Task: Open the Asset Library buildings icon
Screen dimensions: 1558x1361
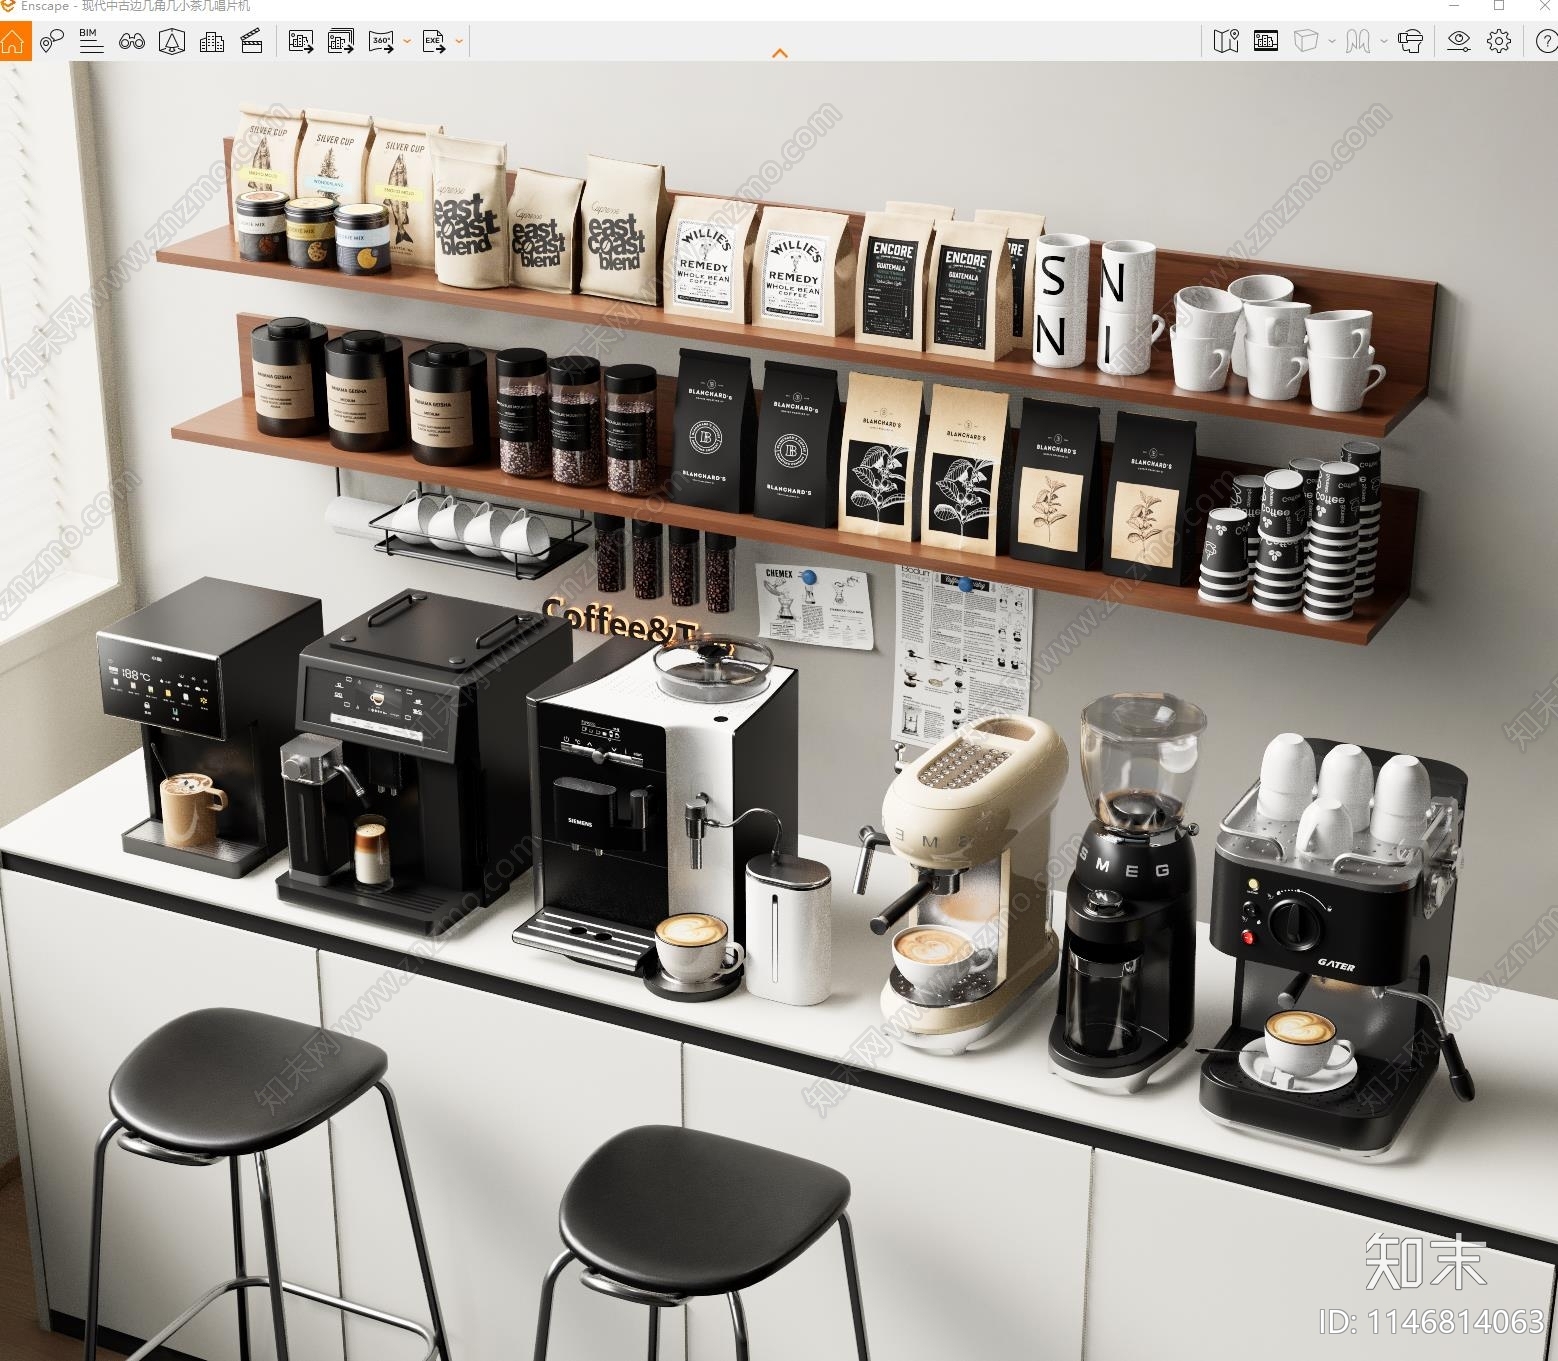Action: pos(212,42)
